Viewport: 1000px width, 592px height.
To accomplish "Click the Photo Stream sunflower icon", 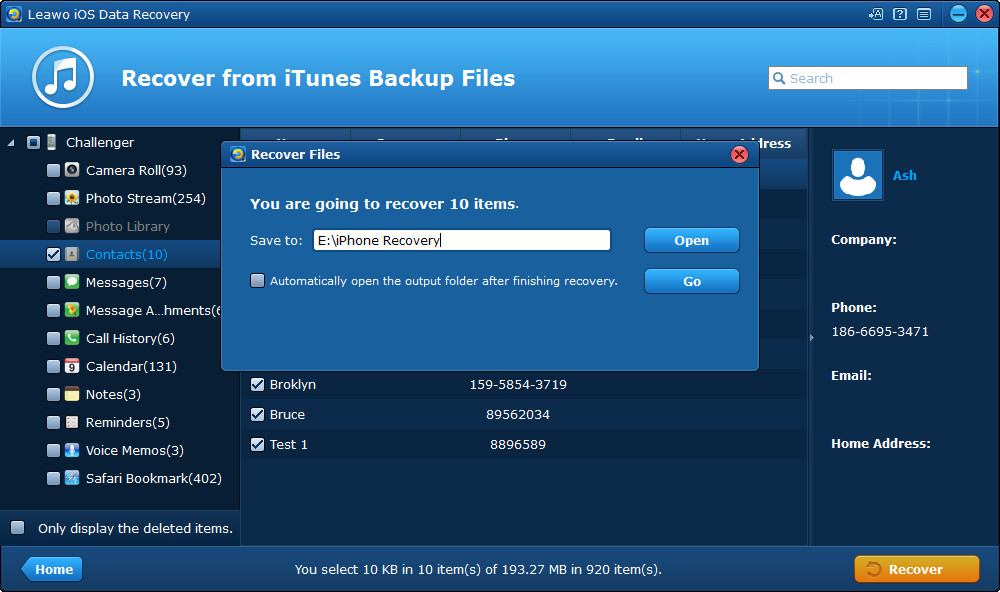I will (x=72, y=198).
